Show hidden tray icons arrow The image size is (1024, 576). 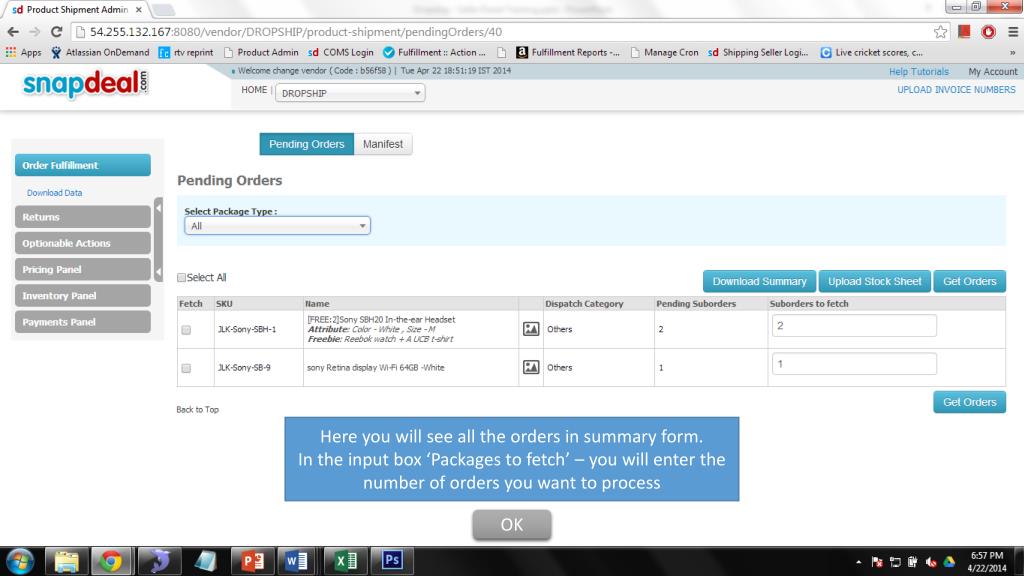pos(858,562)
